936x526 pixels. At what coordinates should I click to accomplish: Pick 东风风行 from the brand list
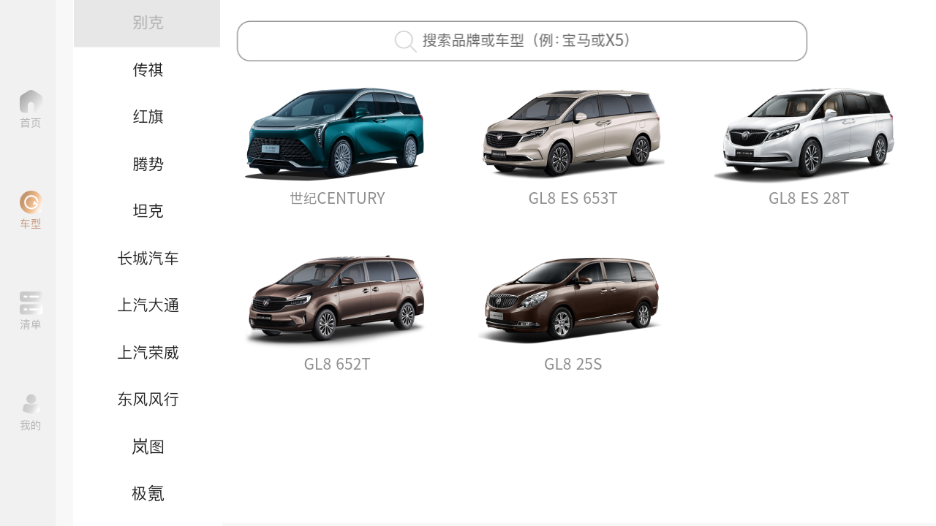pos(147,399)
